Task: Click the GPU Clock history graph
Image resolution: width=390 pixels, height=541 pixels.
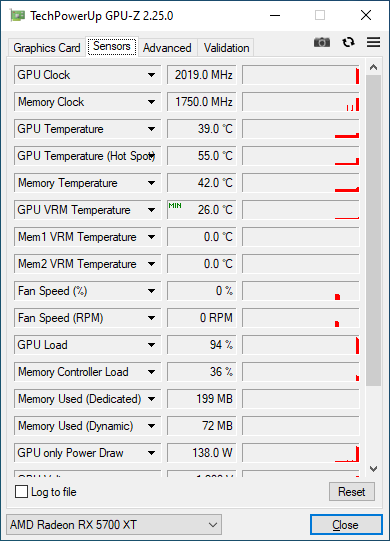Action: tap(301, 75)
